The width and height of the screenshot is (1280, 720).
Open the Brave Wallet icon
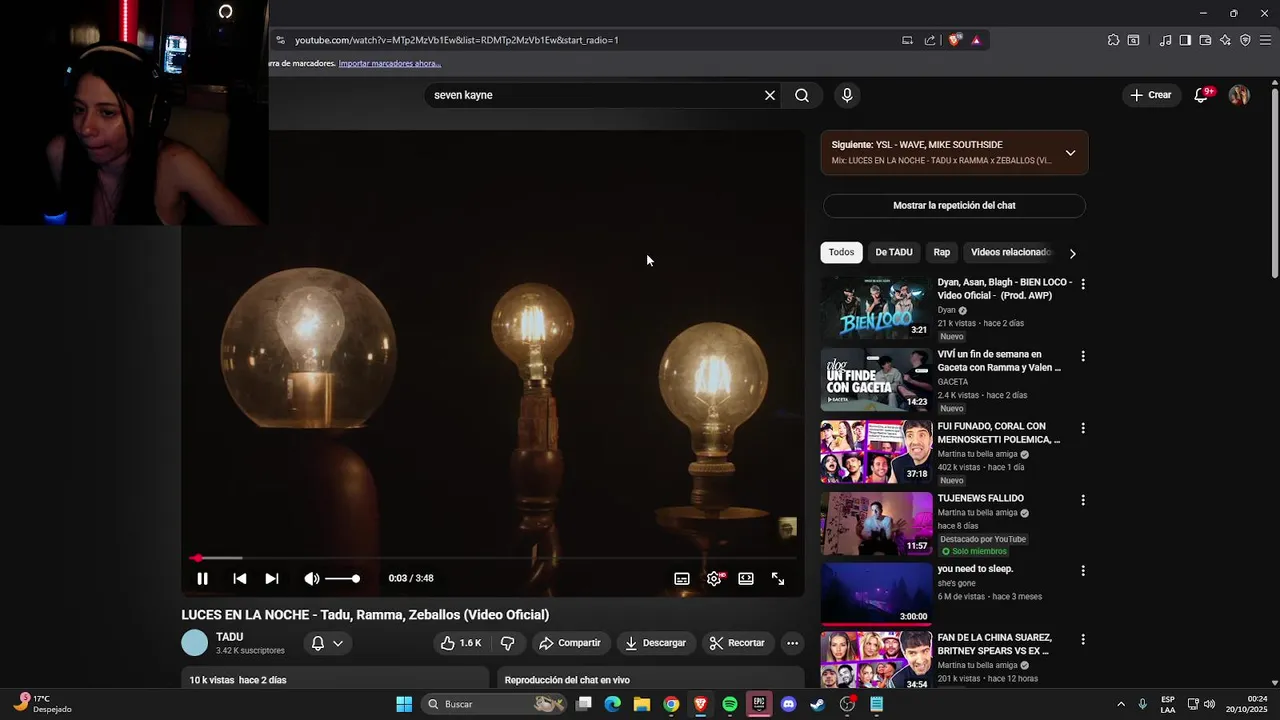pos(1205,40)
